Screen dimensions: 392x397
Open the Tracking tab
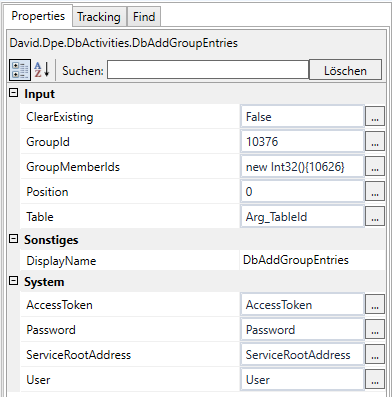point(99,17)
